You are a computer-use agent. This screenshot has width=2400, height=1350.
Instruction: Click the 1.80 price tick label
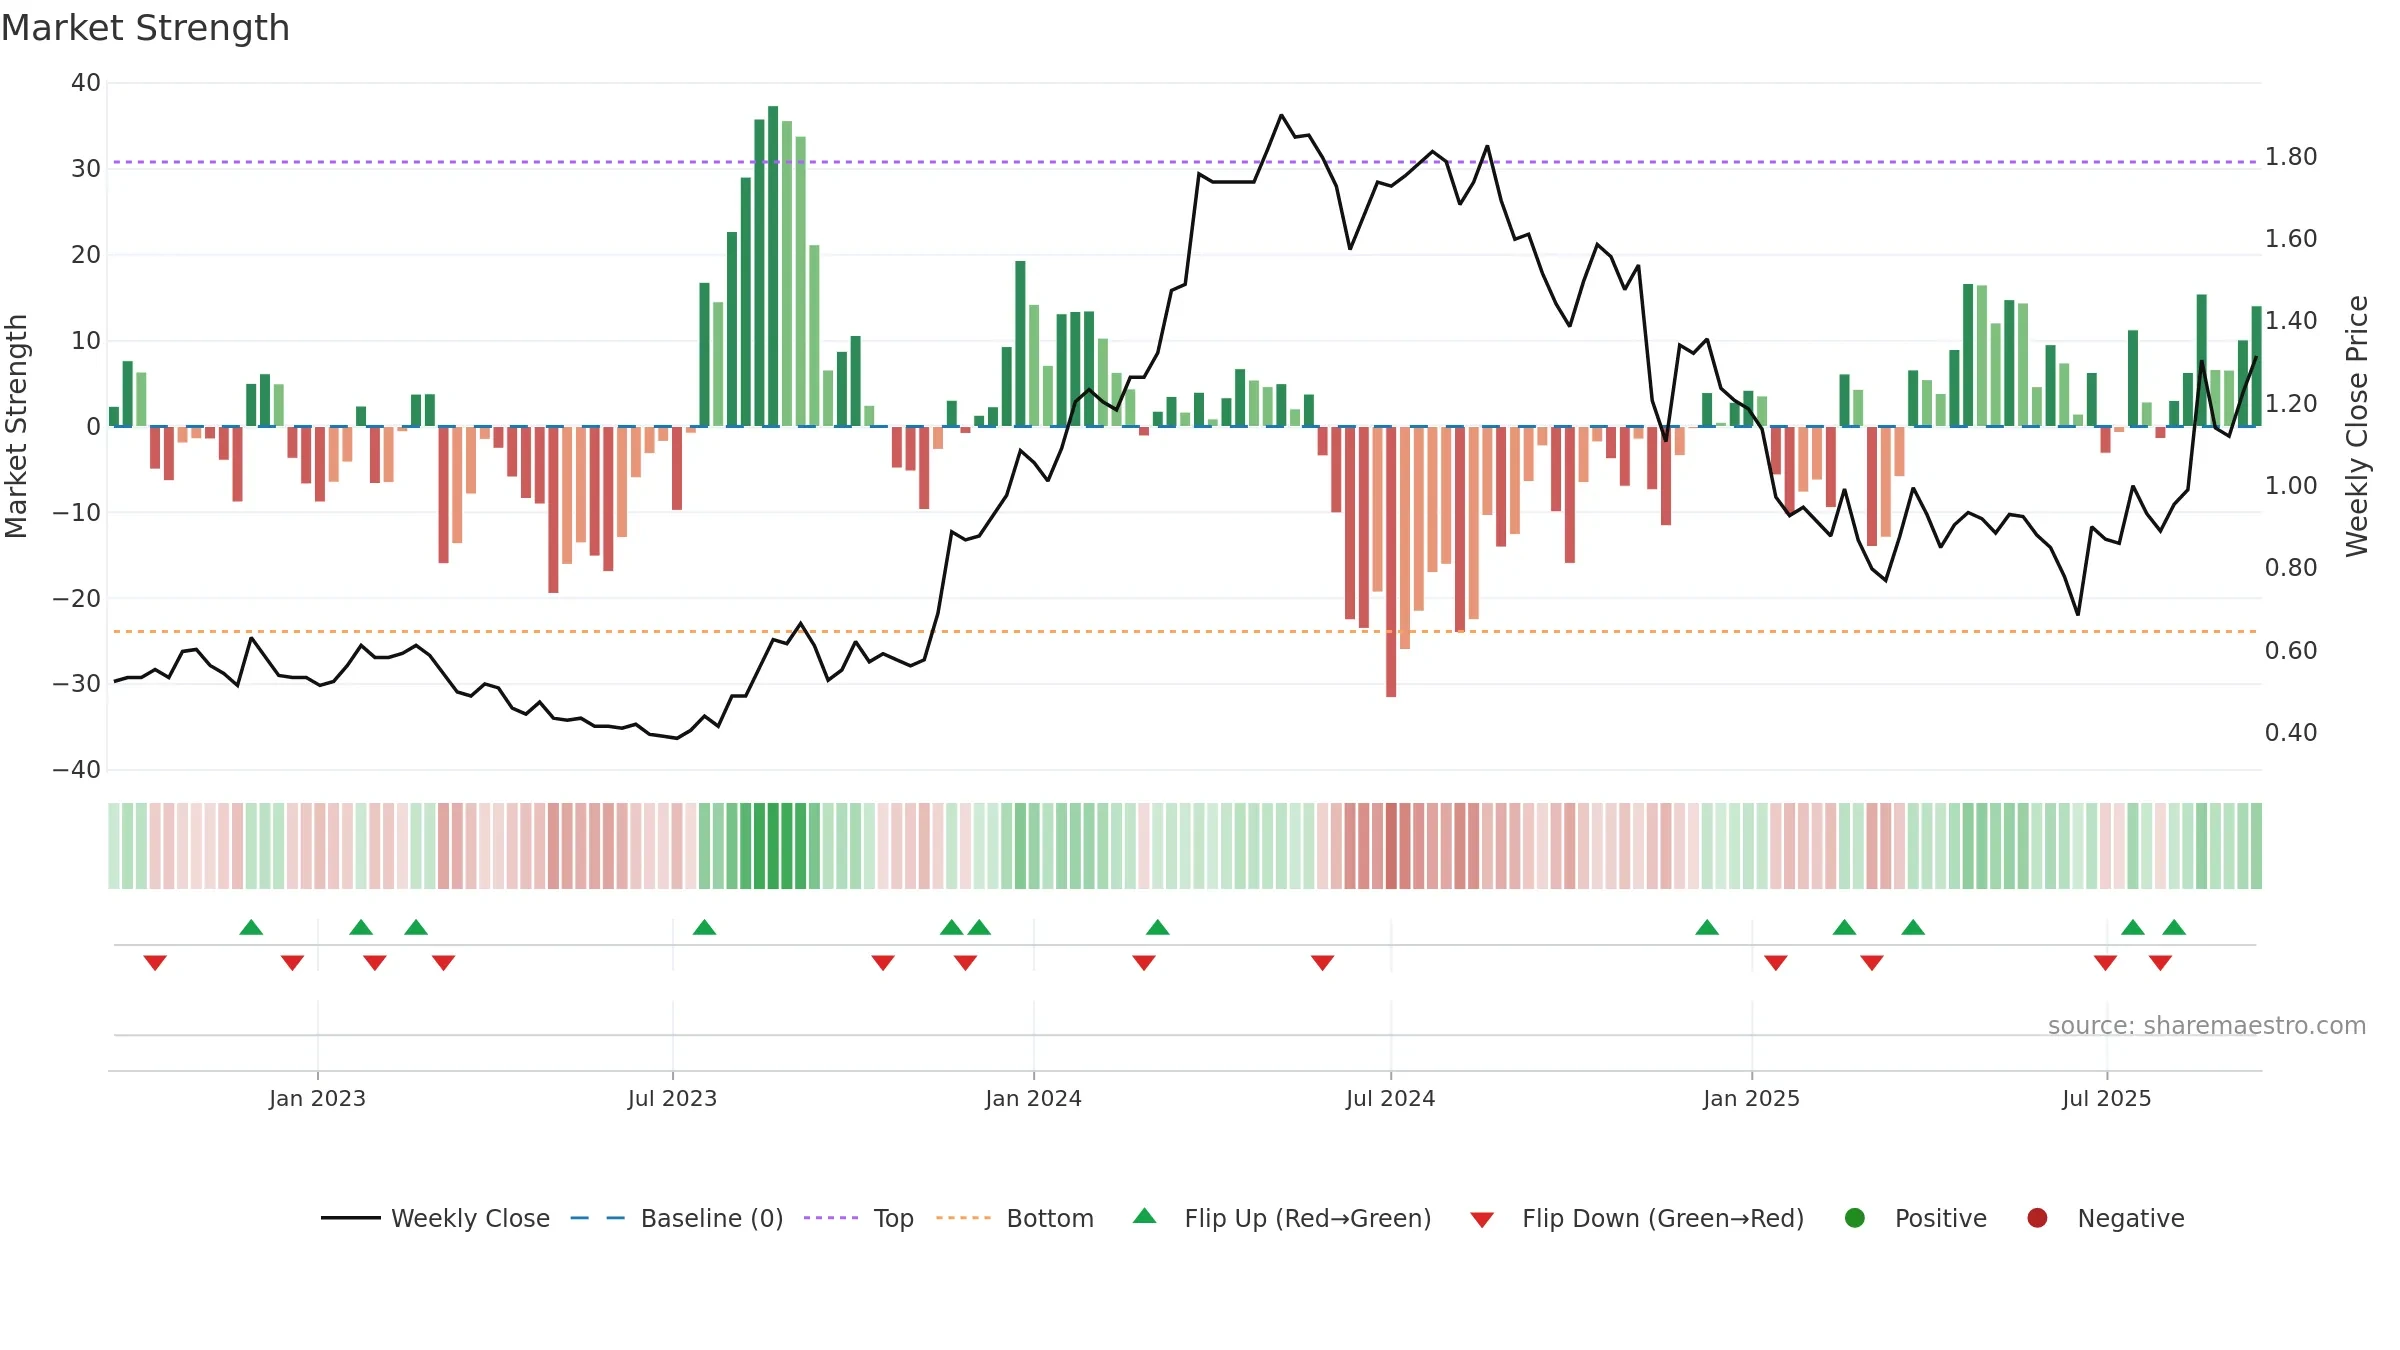coord(2291,157)
